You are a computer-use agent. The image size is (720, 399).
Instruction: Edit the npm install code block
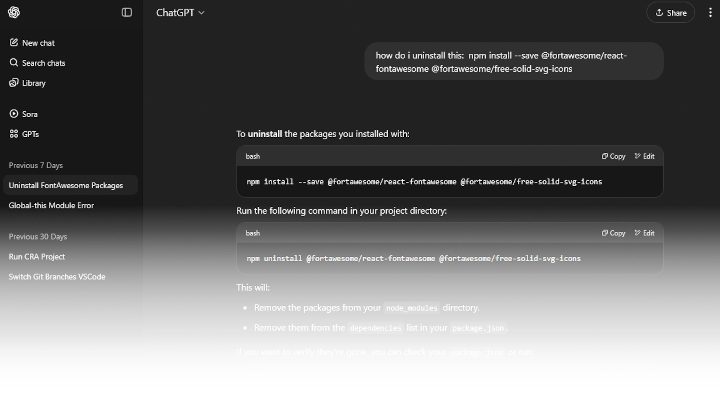644,156
